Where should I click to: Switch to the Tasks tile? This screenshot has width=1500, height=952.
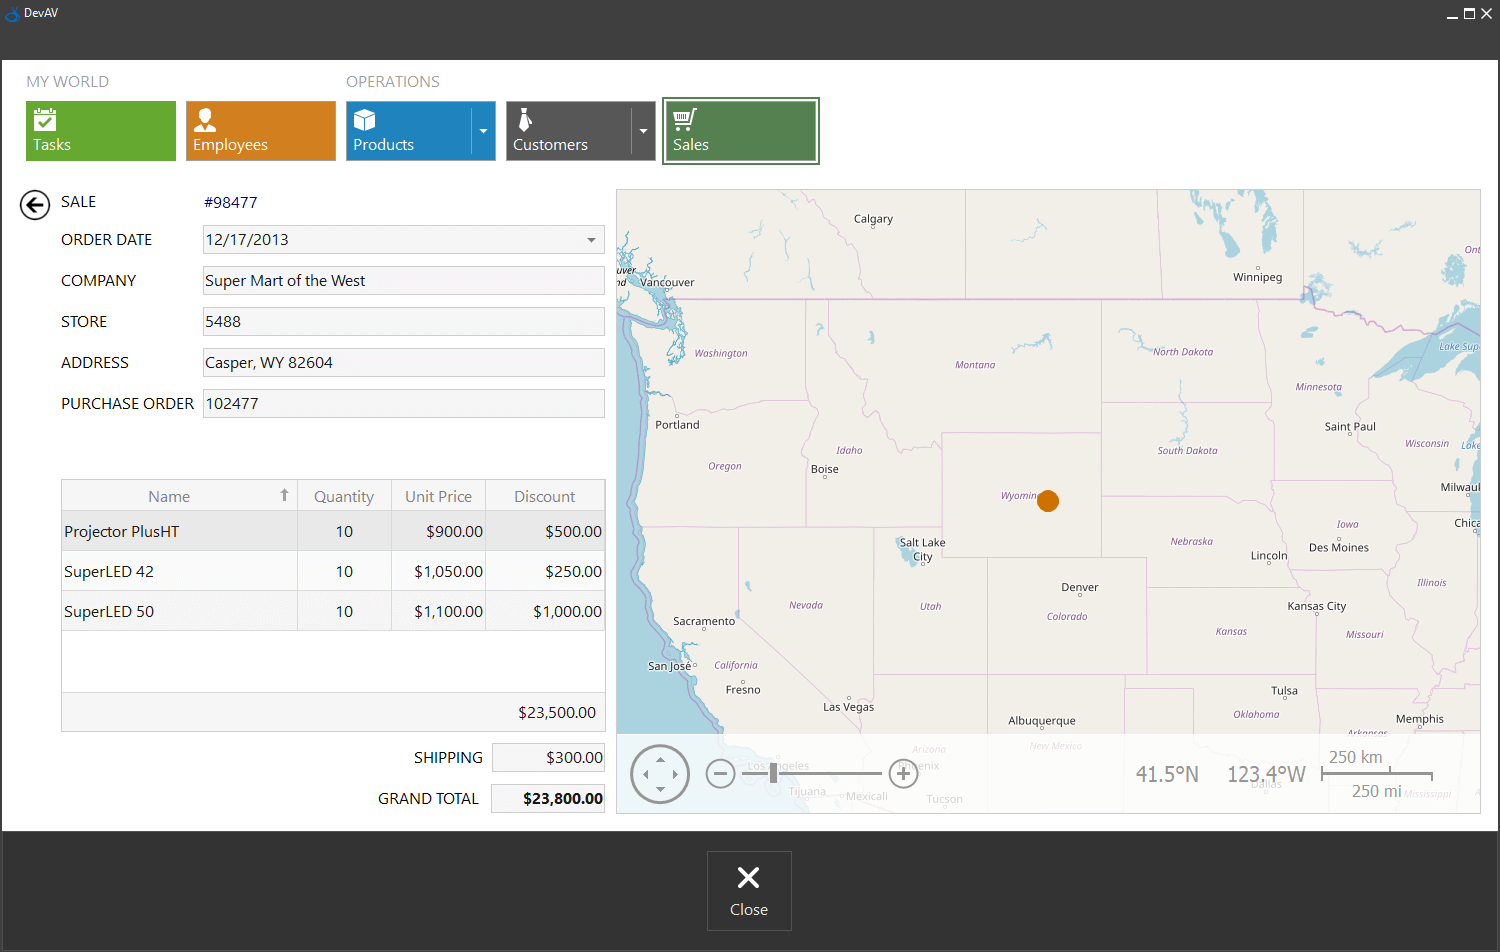[x=100, y=131]
